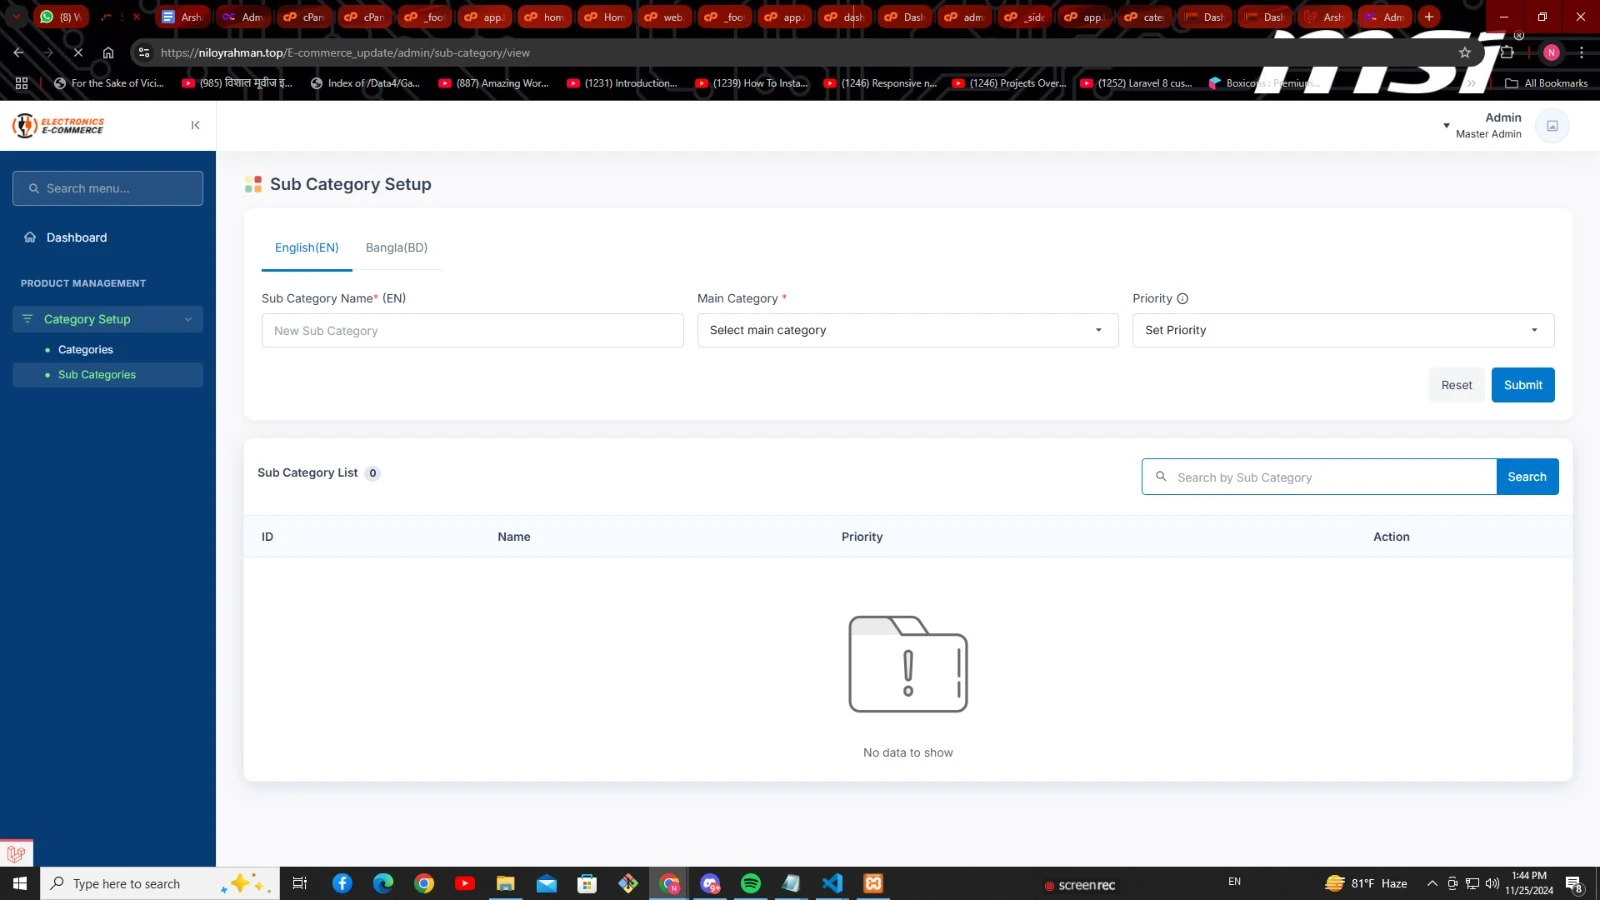Click the browser home button
Image resolution: width=1600 pixels, height=900 pixels.
[x=108, y=53]
